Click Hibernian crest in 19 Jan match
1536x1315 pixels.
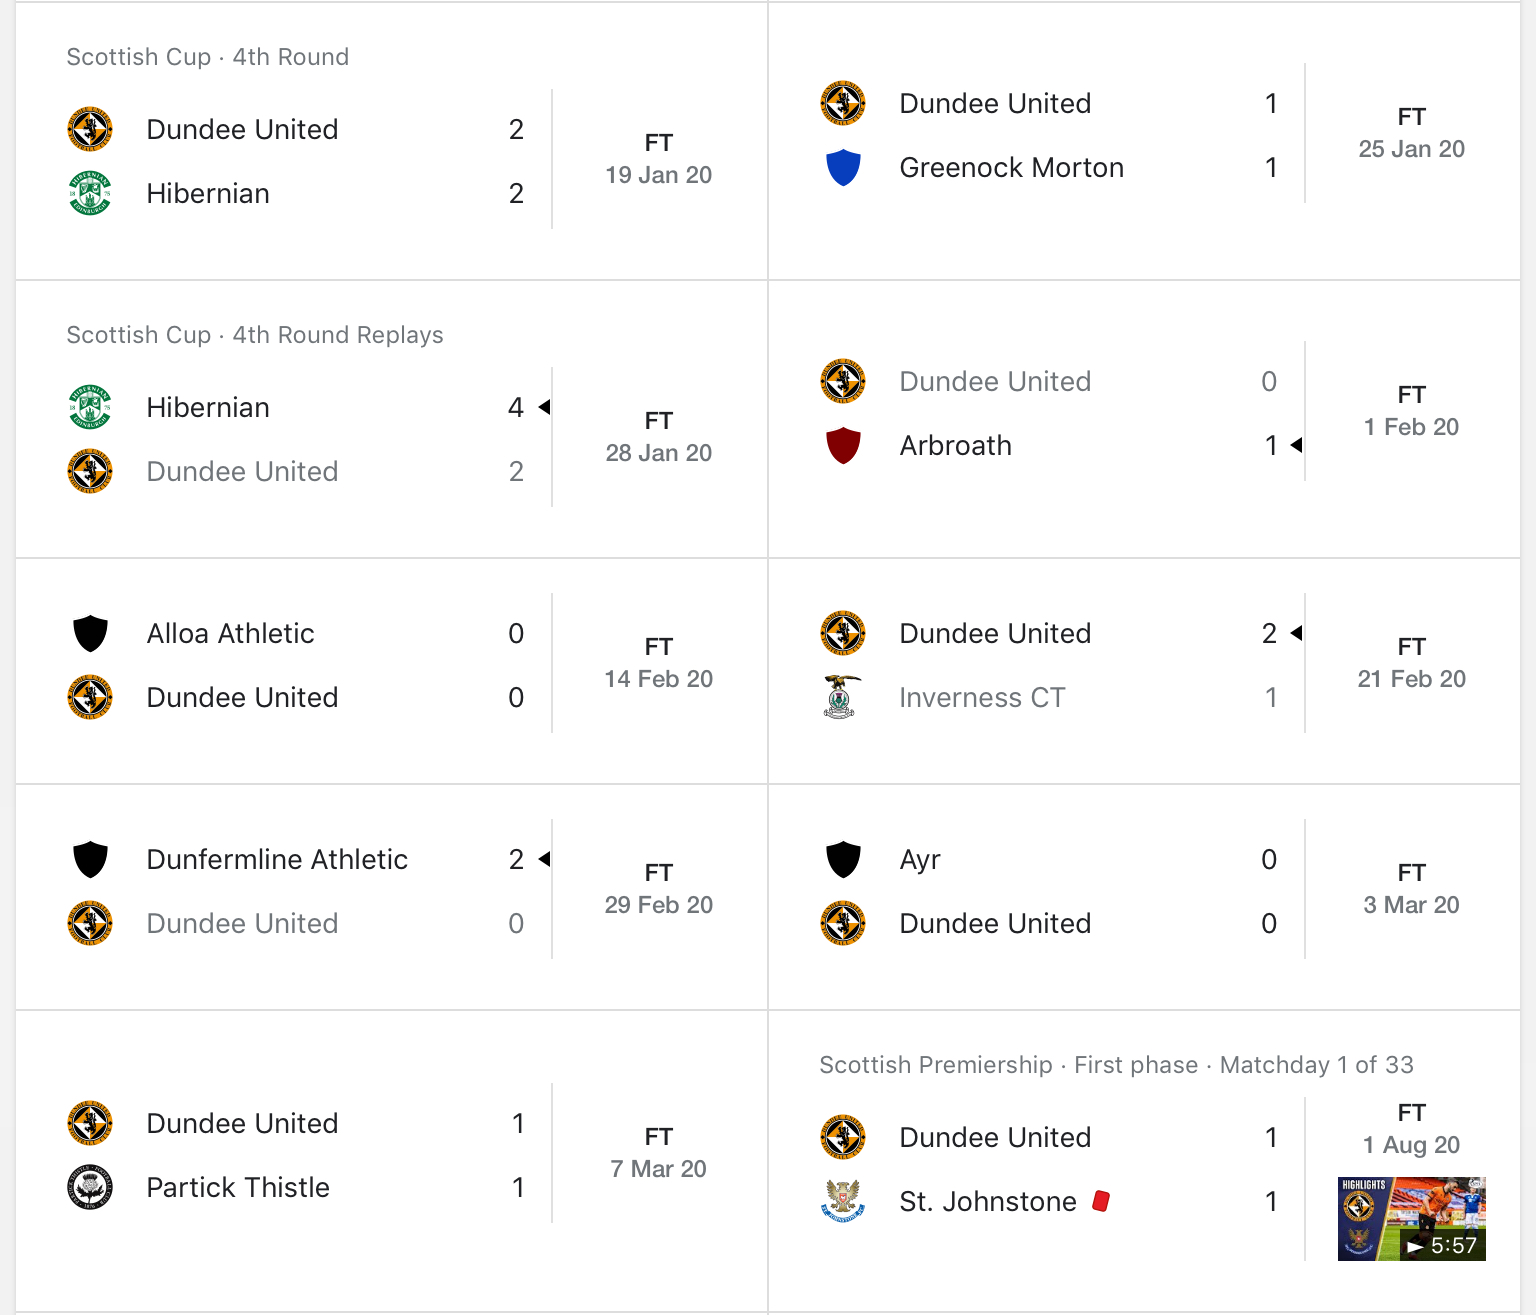(x=90, y=193)
